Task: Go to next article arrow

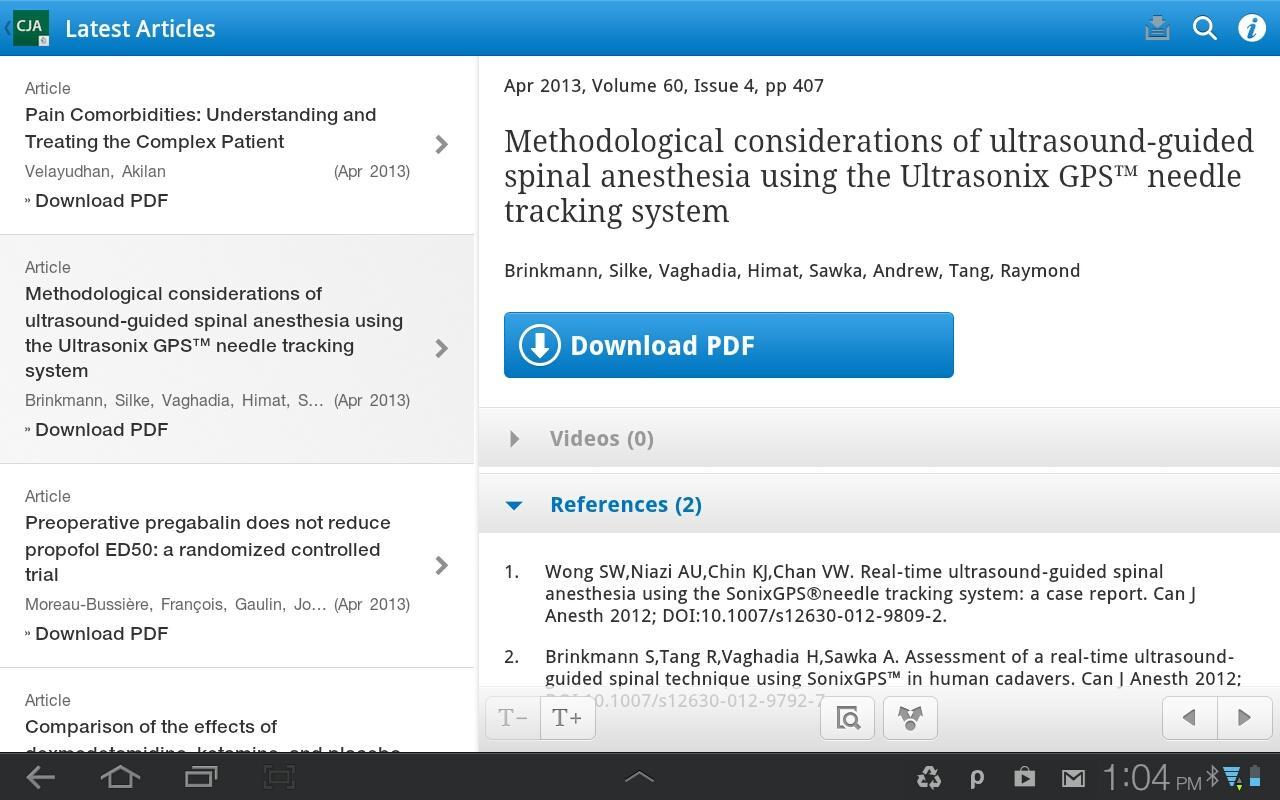Action: pyautogui.click(x=1244, y=718)
